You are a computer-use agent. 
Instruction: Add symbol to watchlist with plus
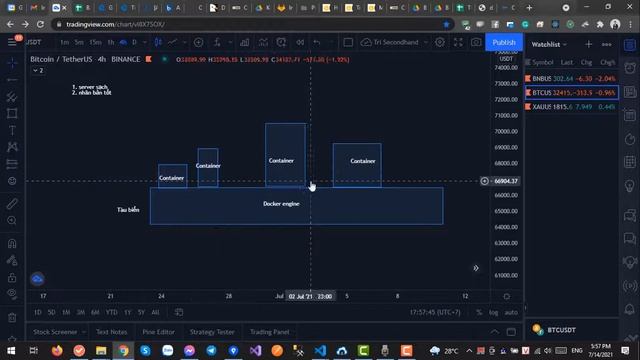pos(588,44)
